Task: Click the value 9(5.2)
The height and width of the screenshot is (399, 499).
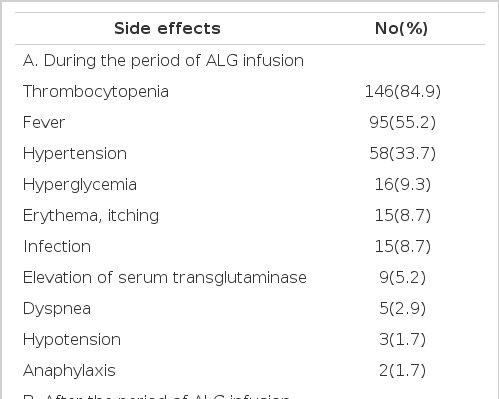Action: [x=403, y=277]
